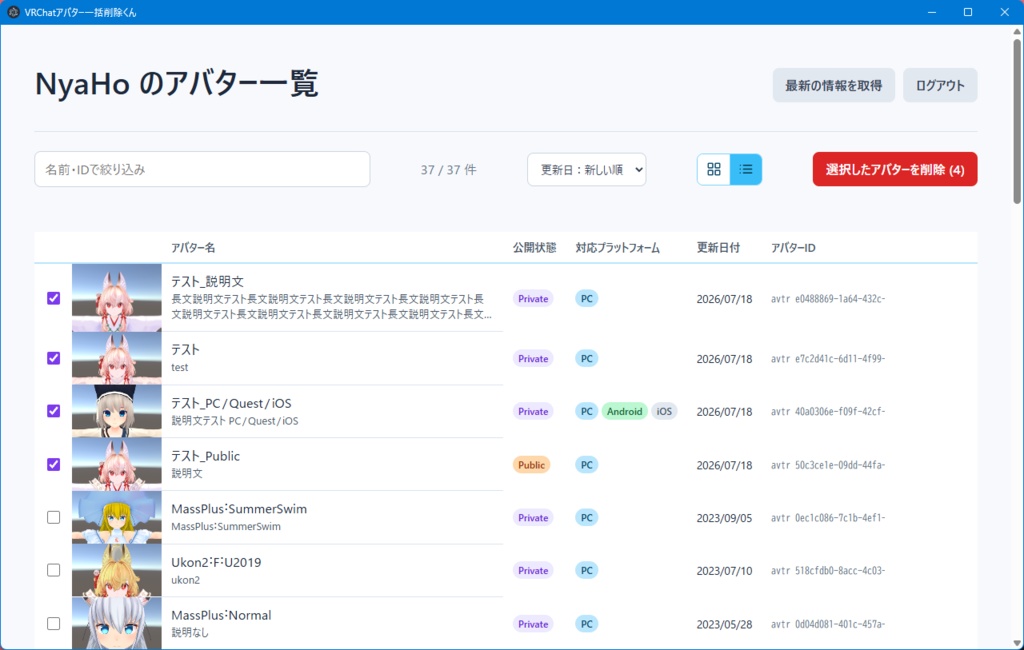This screenshot has width=1024, height=650.
Task: Click scrollbar down arrow at bottom
Action: pyautogui.click(x=1017, y=643)
